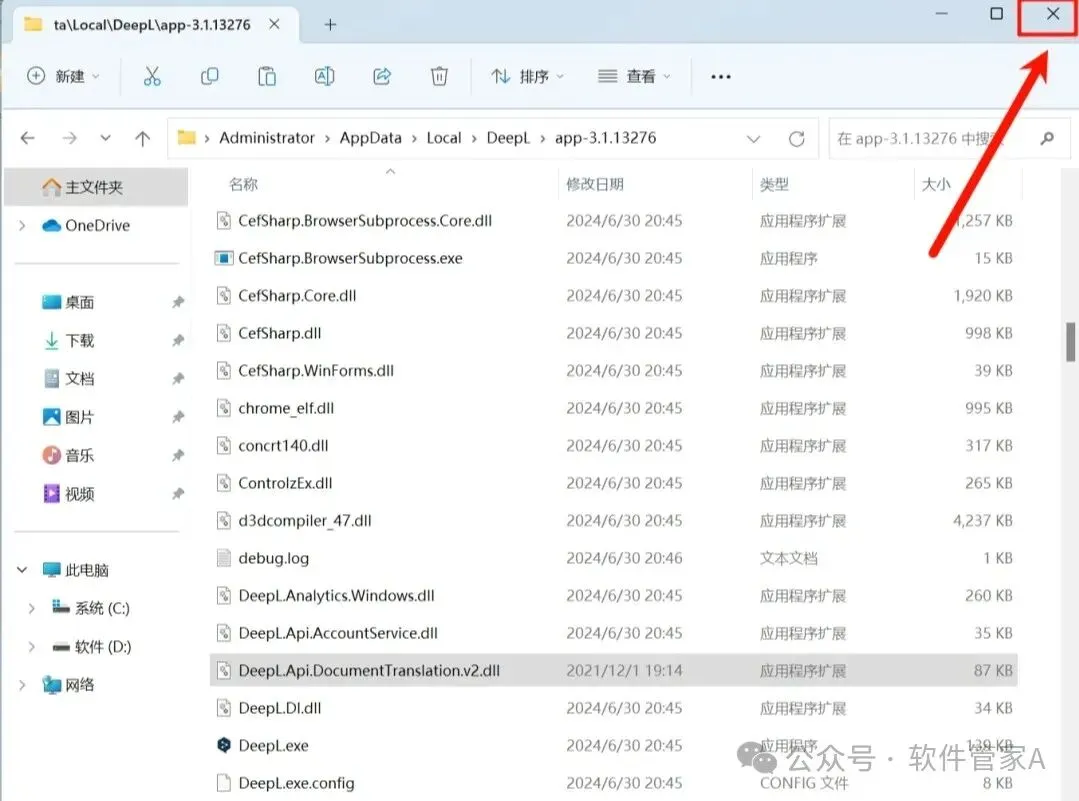Expand the address bar history dropdown

tap(754, 139)
